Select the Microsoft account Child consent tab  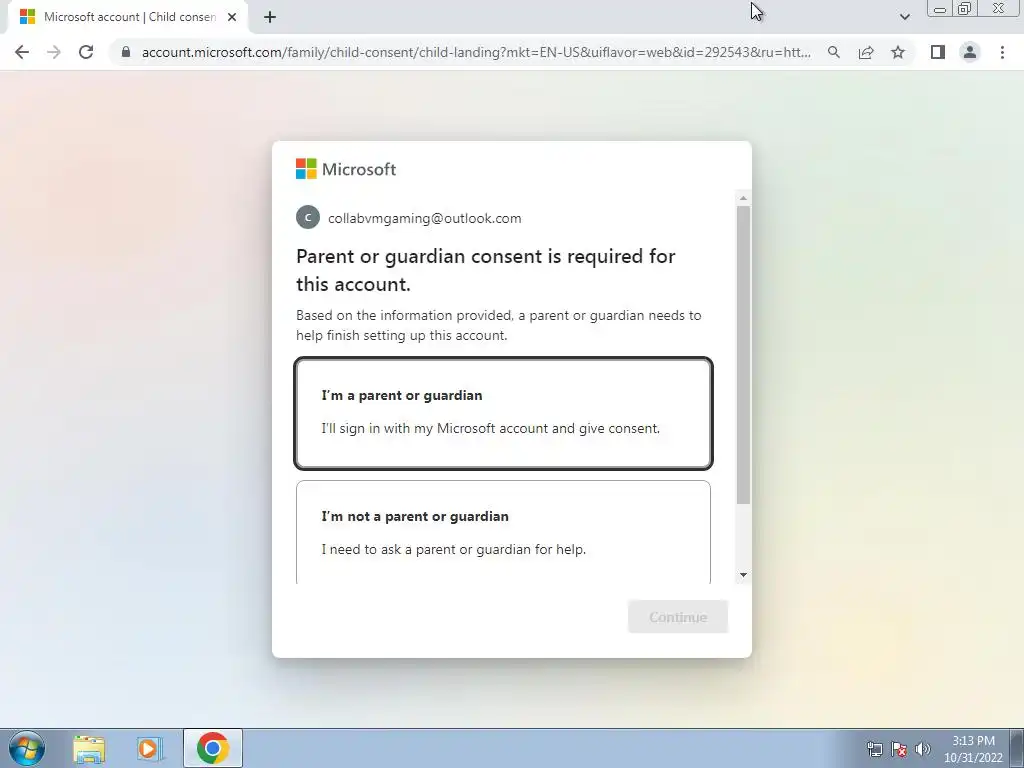pos(127,17)
